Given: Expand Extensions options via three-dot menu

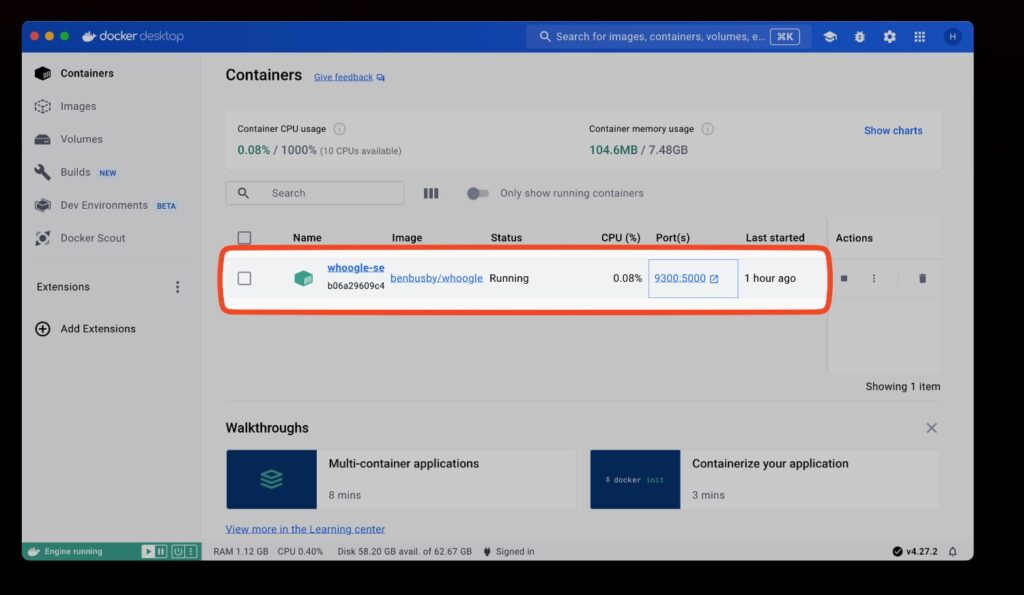Looking at the screenshot, I should pos(177,286).
